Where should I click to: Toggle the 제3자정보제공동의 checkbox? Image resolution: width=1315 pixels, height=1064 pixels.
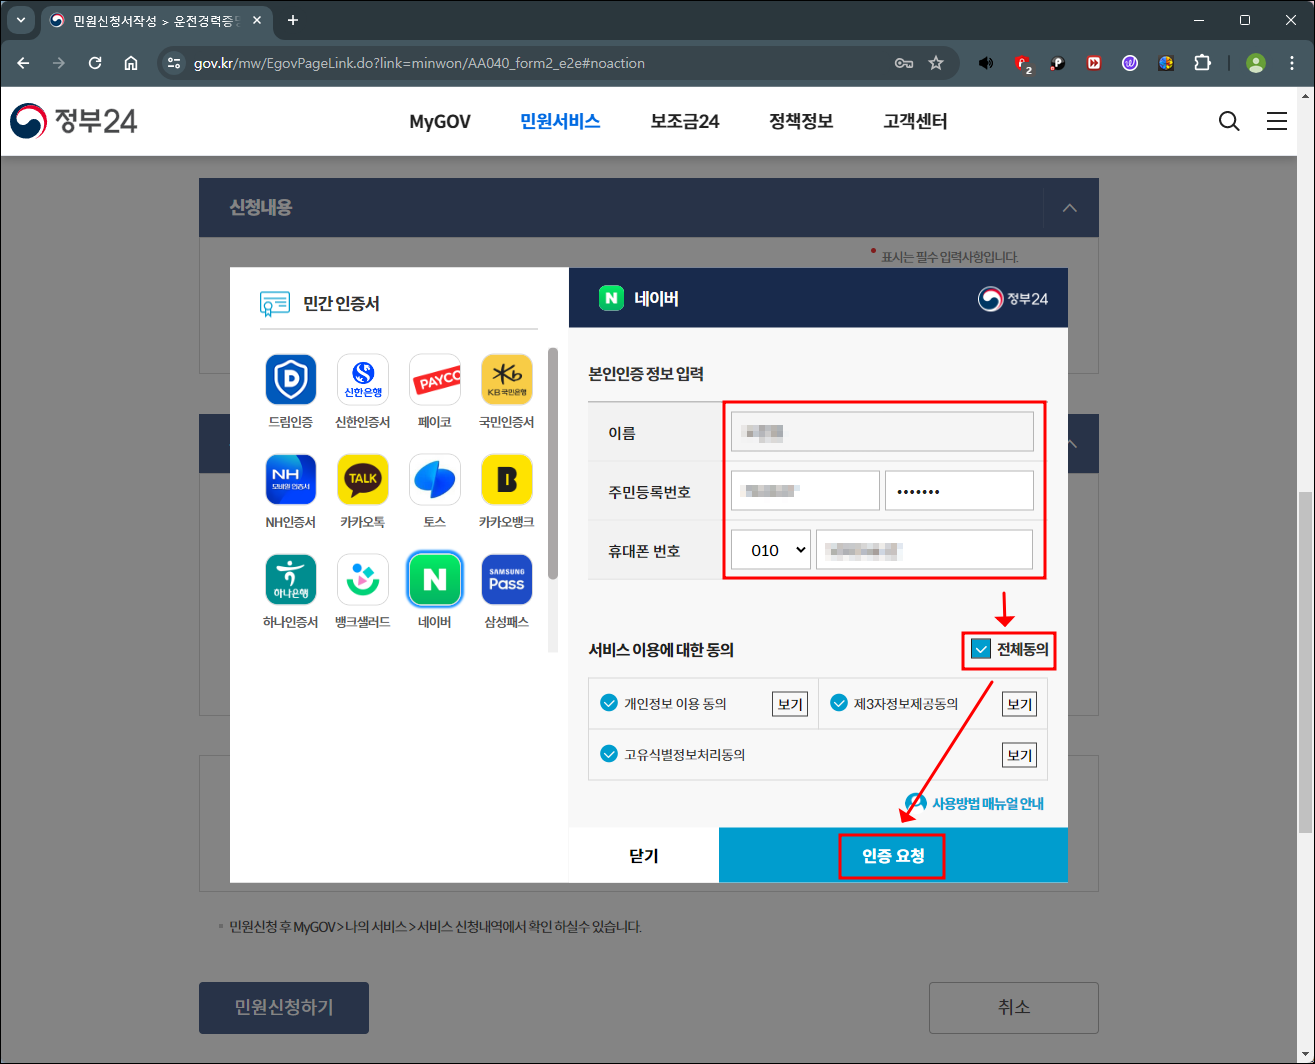click(839, 703)
